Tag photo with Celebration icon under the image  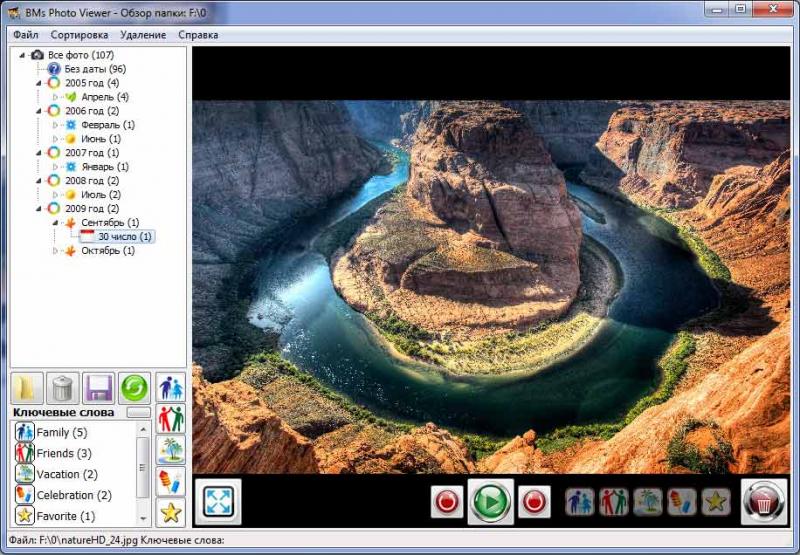tap(682, 502)
